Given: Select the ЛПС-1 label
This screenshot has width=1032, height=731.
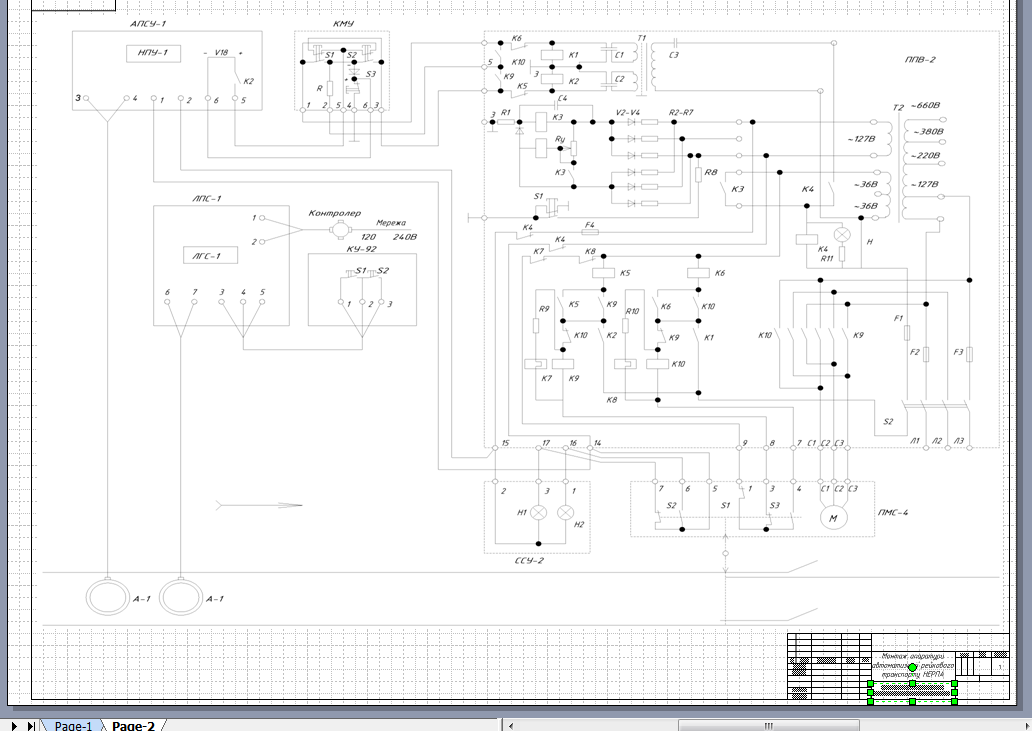Looking at the screenshot, I should pyautogui.click(x=207, y=198).
